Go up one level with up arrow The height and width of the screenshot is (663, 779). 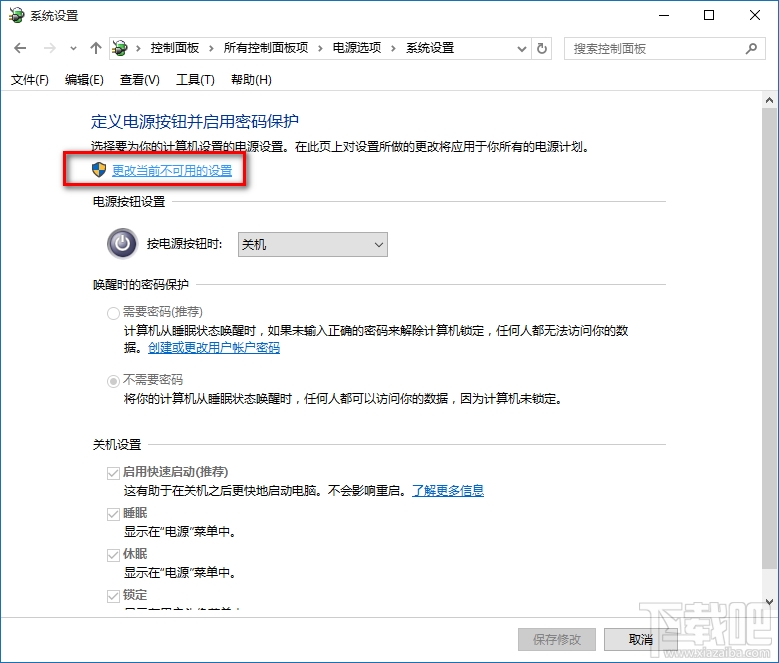(95, 48)
